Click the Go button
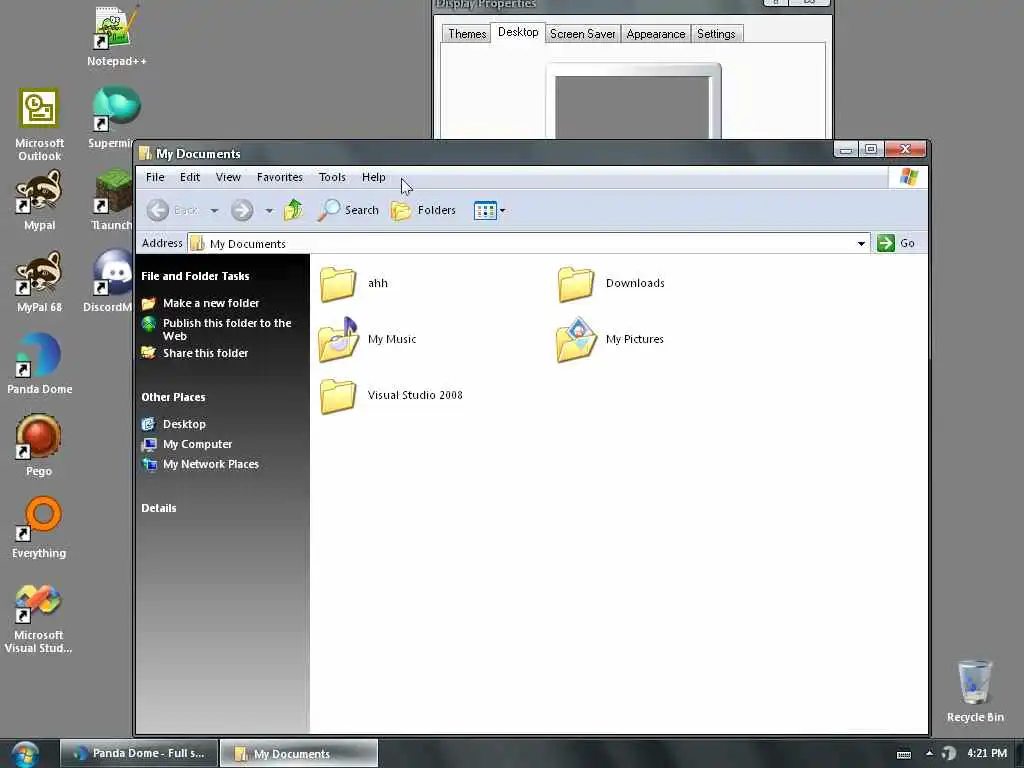 (896, 243)
